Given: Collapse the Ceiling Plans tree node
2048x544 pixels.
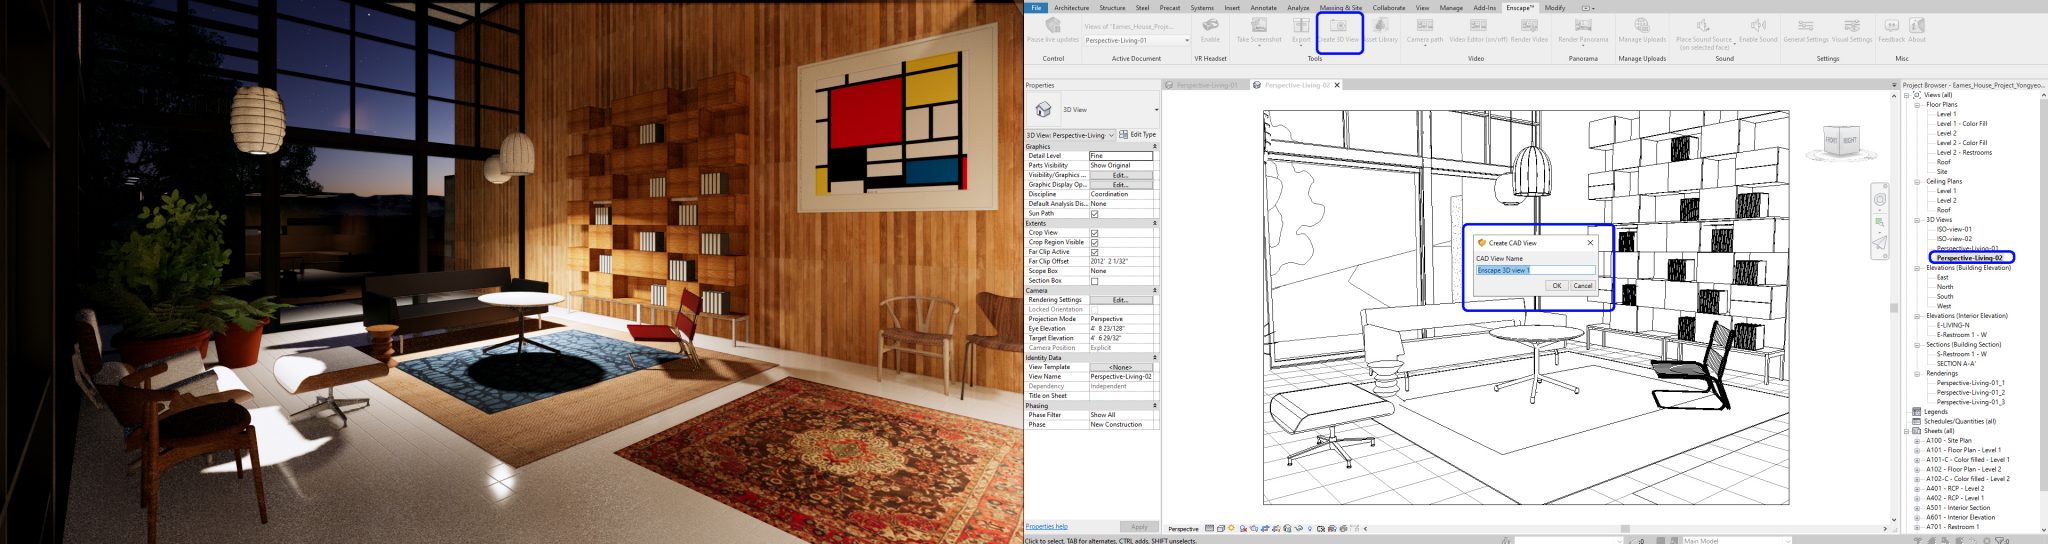Looking at the screenshot, I should (x=1917, y=182).
